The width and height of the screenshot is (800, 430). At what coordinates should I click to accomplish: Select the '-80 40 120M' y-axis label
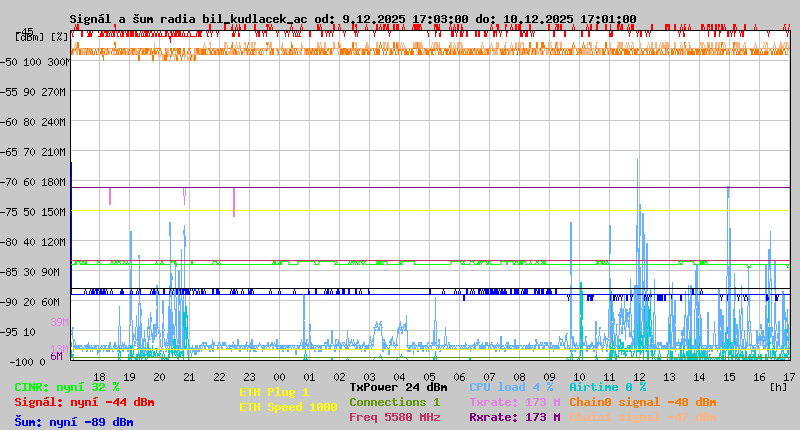[x=33, y=242]
